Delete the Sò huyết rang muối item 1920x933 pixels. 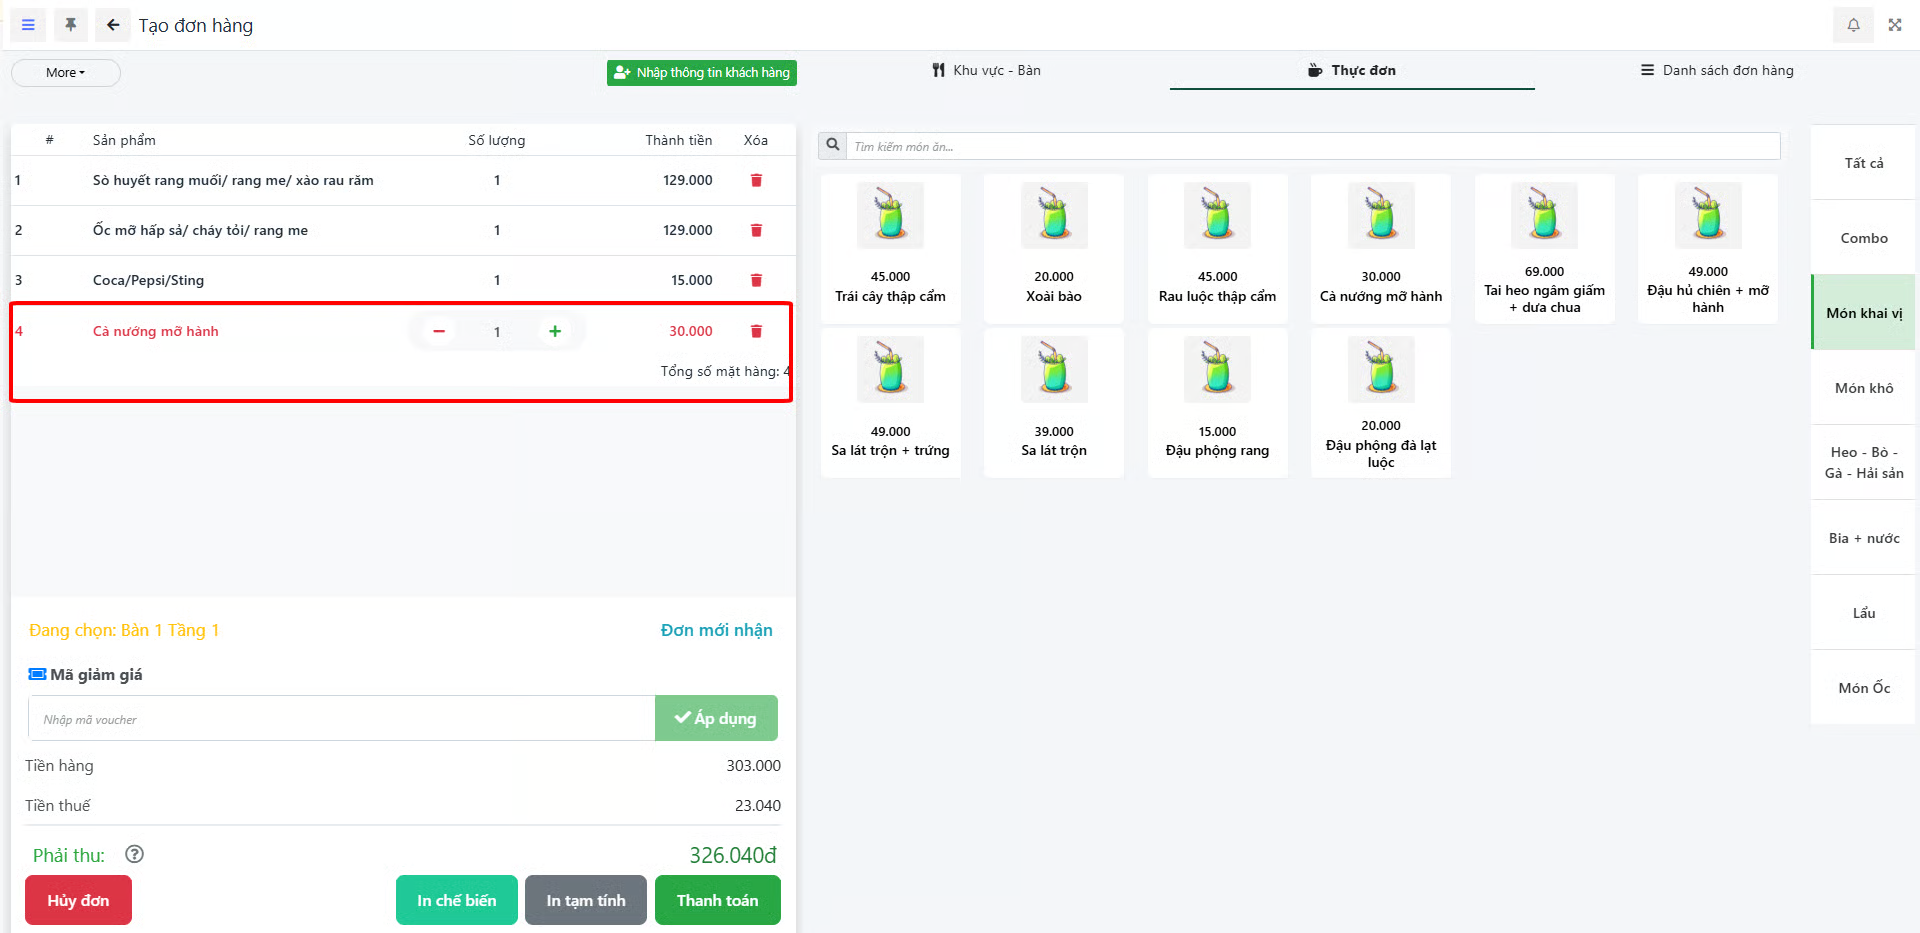(756, 181)
